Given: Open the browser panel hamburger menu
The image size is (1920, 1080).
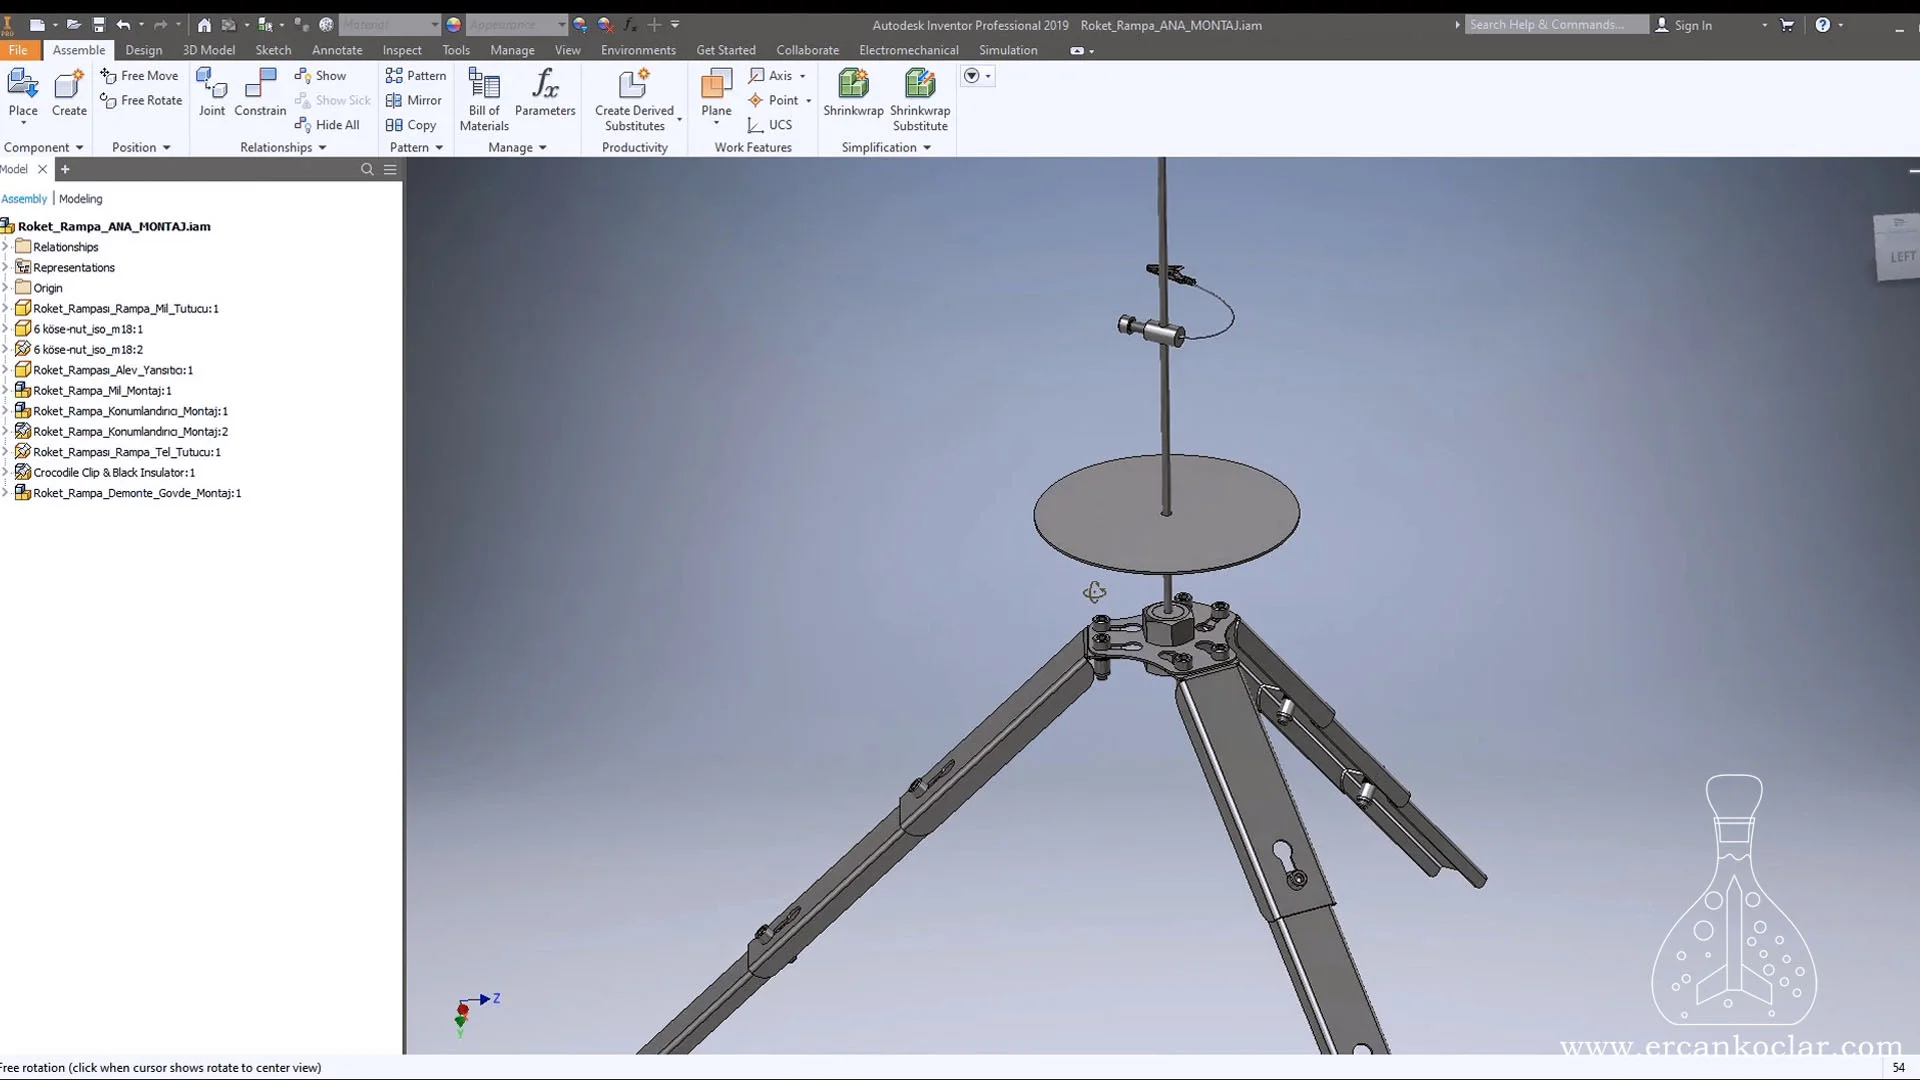Looking at the screenshot, I should [x=390, y=169].
